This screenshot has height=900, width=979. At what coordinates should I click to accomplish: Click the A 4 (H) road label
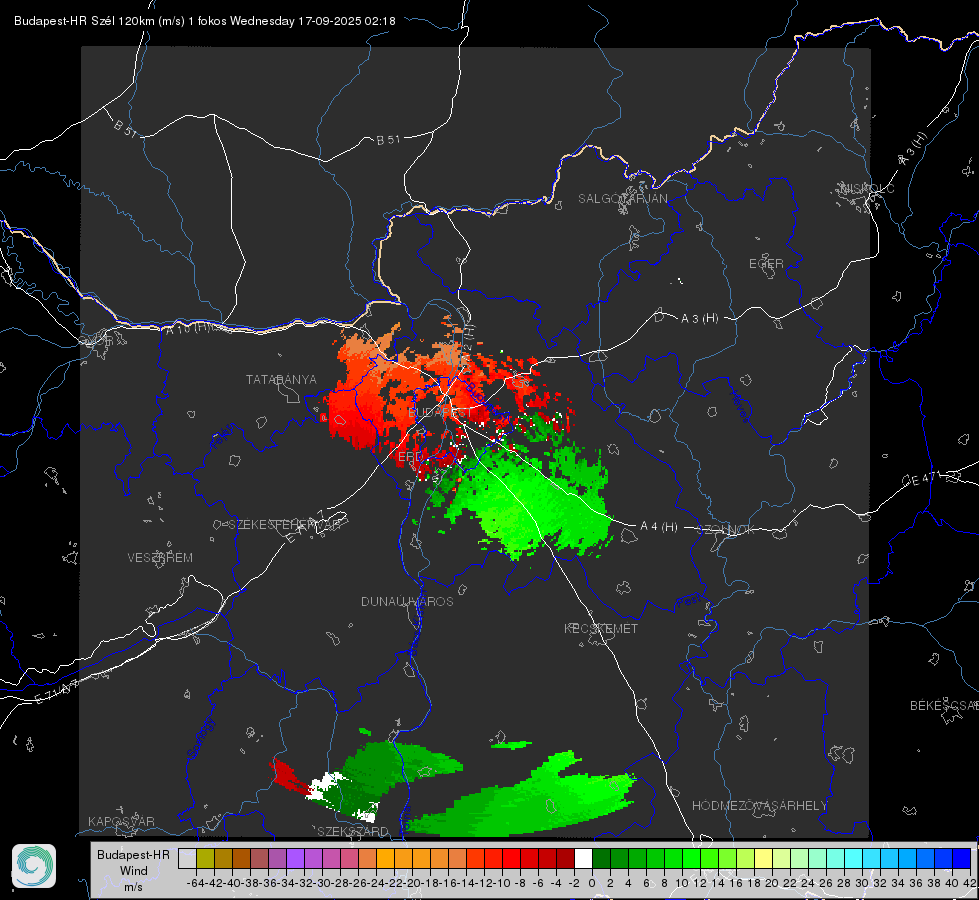pyautogui.click(x=659, y=527)
